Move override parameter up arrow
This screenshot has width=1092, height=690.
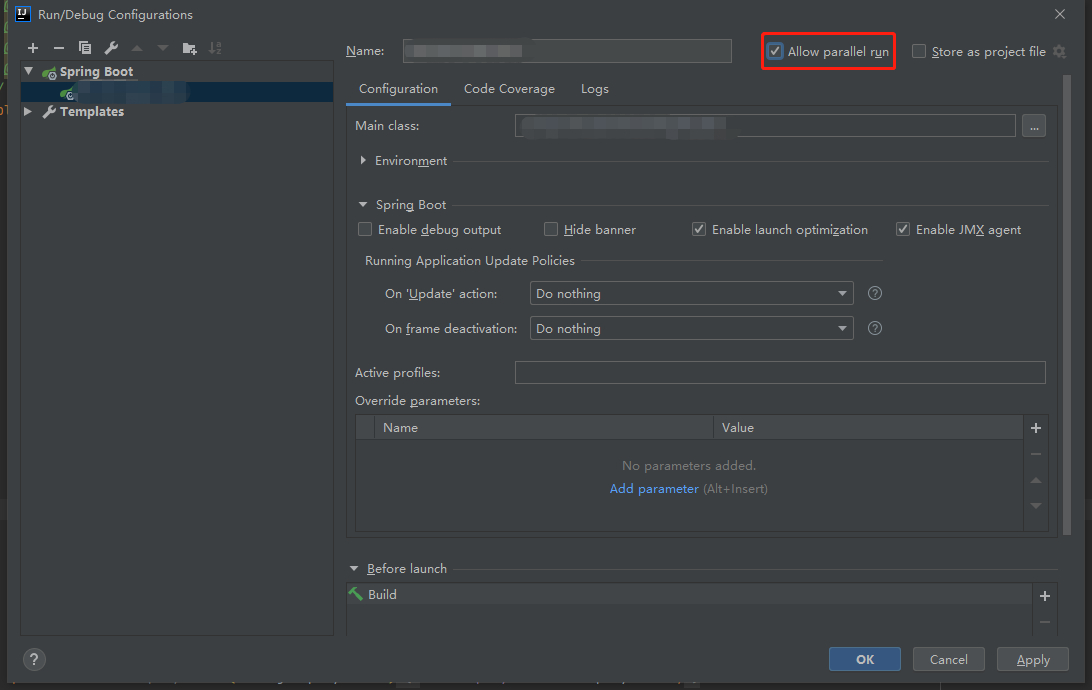tap(1036, 480)
